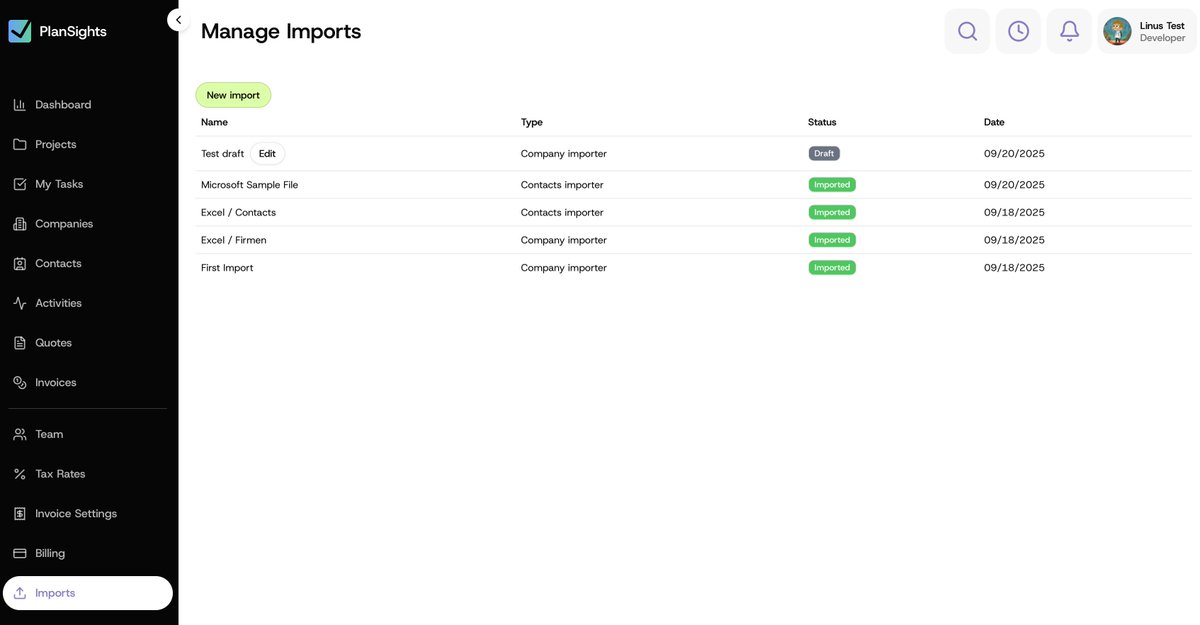Viewport: 1200px width, 625px height.
Task: Click date 09/20/2025 of Microsoft Sample File
Action: tap(1014, 185)
